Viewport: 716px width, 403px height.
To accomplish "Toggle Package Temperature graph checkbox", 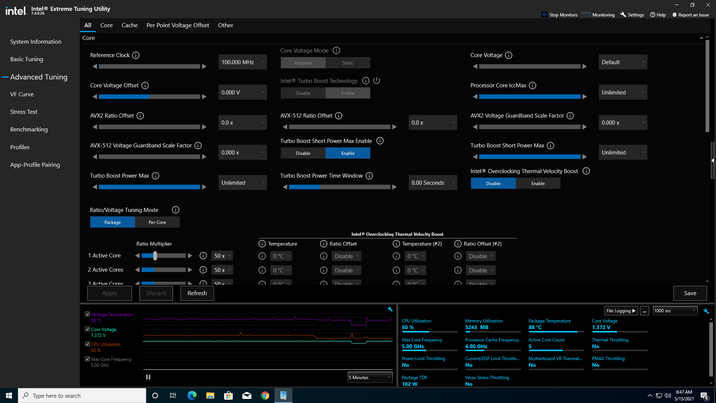I will [87, 314].
